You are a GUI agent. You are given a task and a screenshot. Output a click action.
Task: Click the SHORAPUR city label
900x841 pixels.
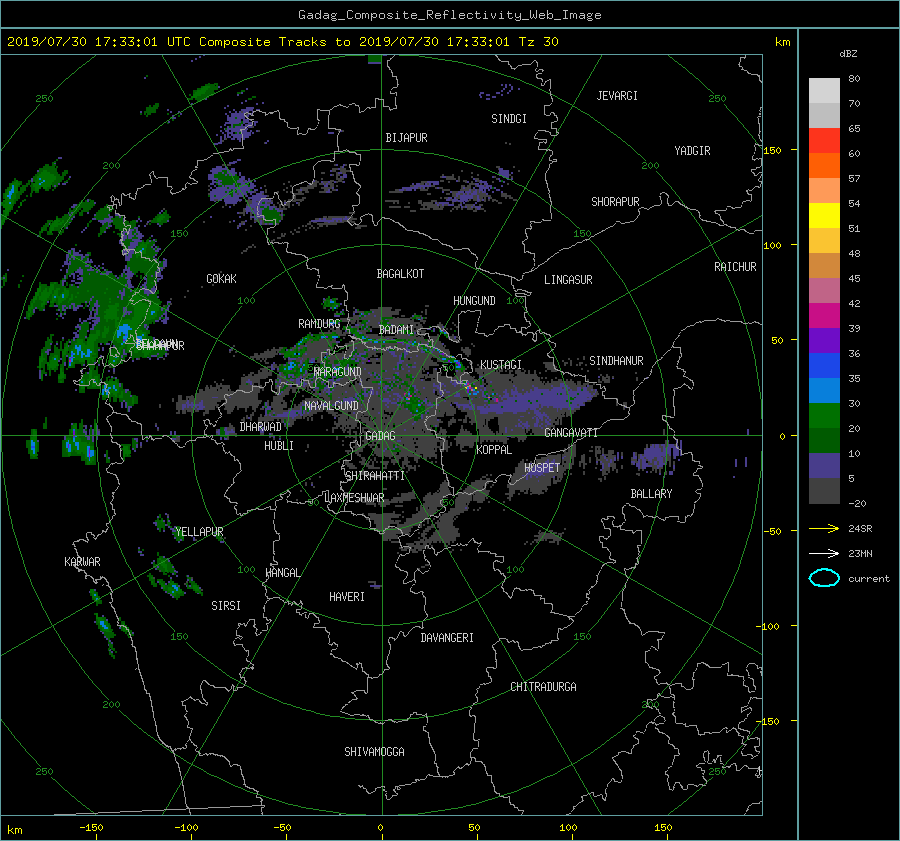[x=615, y=202]
